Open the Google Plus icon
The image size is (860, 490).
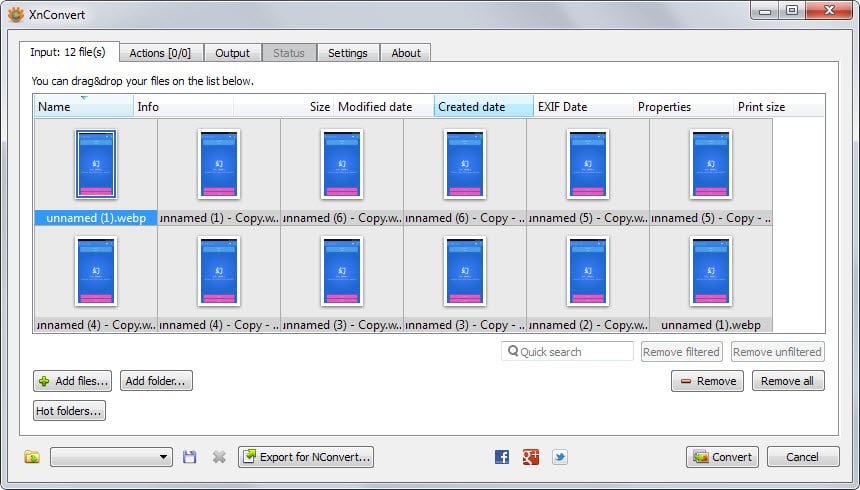(x=531, y=457)
